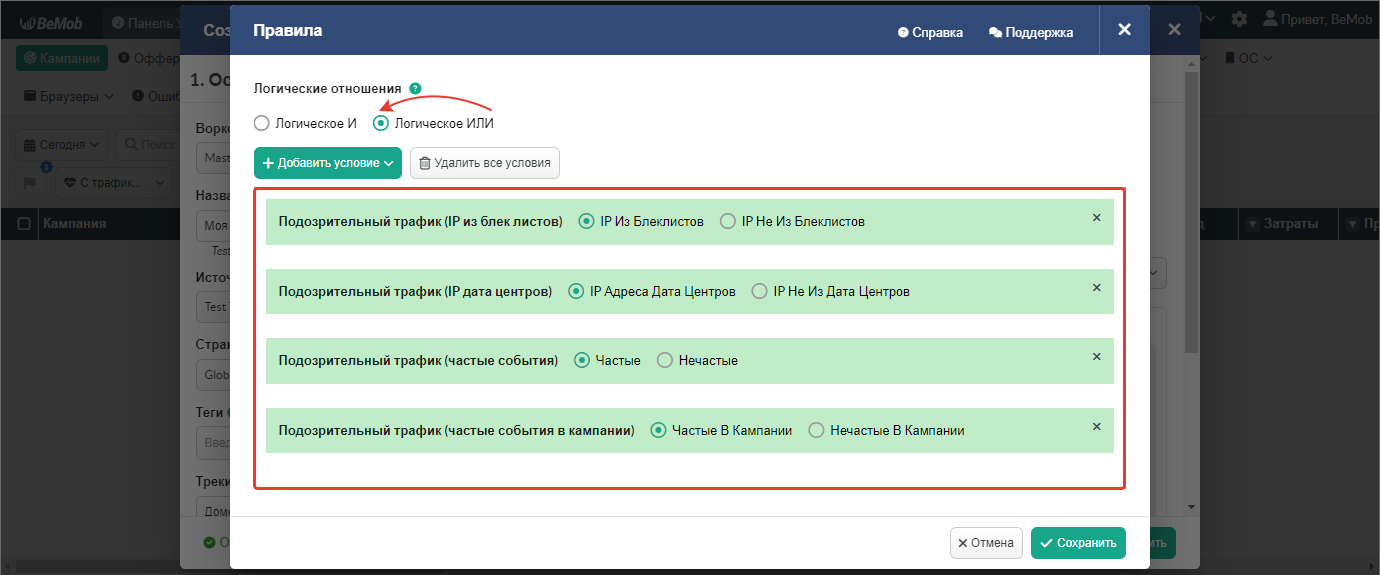Click Удалить все условия button
This screenshot has width=1380, height=575.
point(485,163)
